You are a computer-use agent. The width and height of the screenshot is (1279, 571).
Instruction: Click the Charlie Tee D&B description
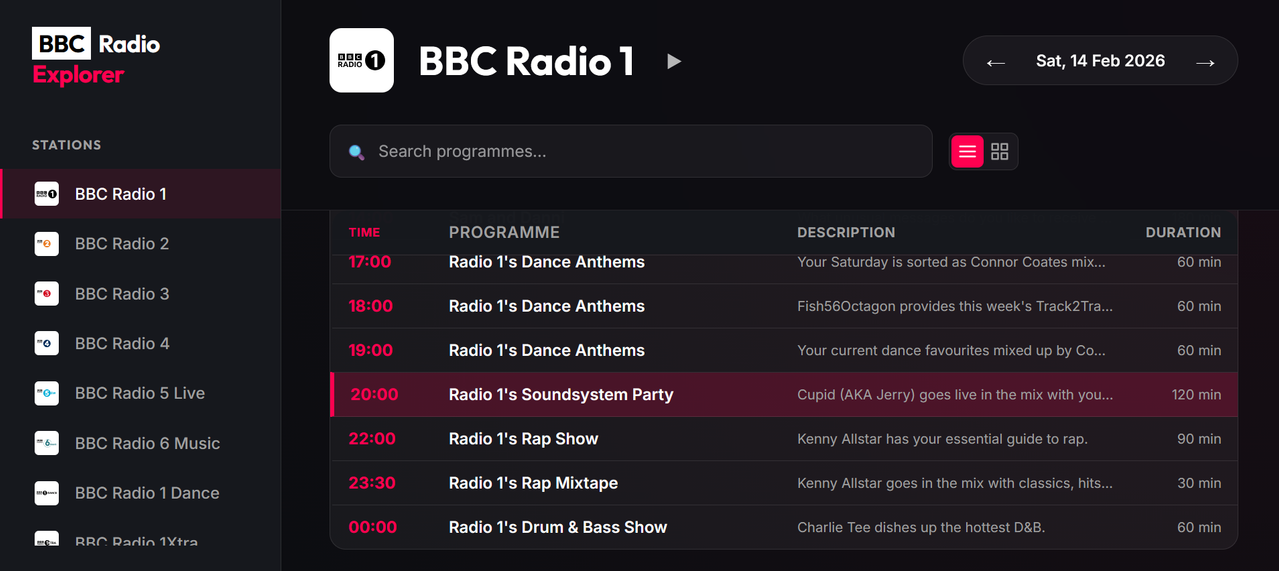921,527
